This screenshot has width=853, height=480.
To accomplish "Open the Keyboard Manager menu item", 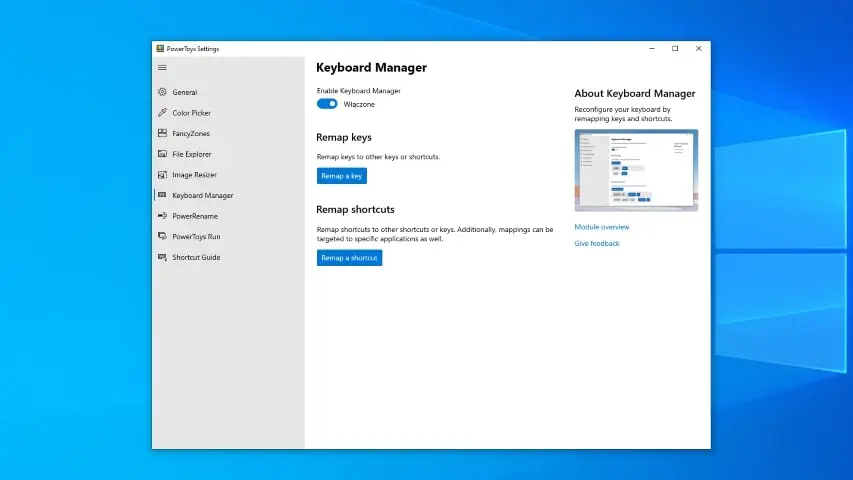I will pyautogui.click(x=202, y=195).
